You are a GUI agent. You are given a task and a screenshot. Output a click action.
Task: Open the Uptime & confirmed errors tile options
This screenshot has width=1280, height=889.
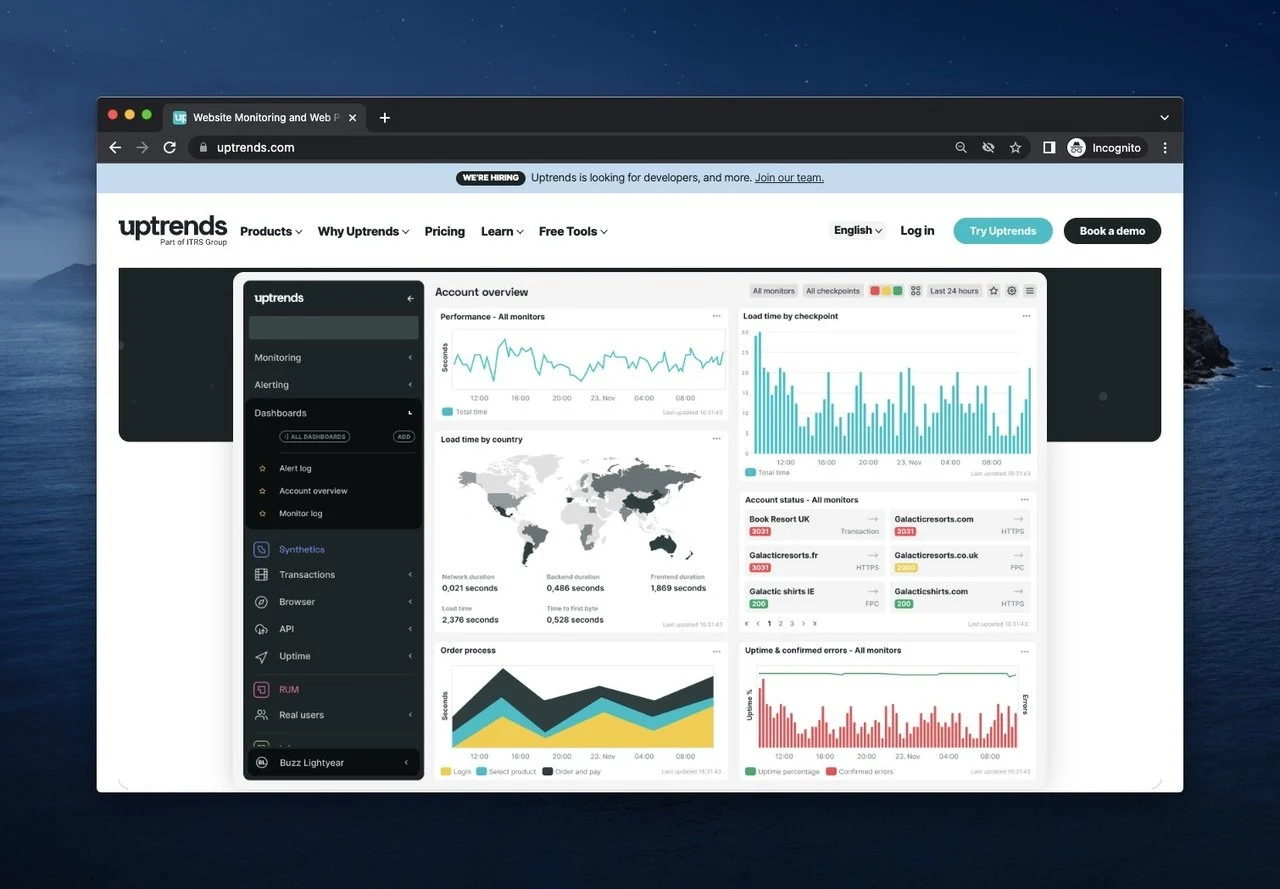1025,650
